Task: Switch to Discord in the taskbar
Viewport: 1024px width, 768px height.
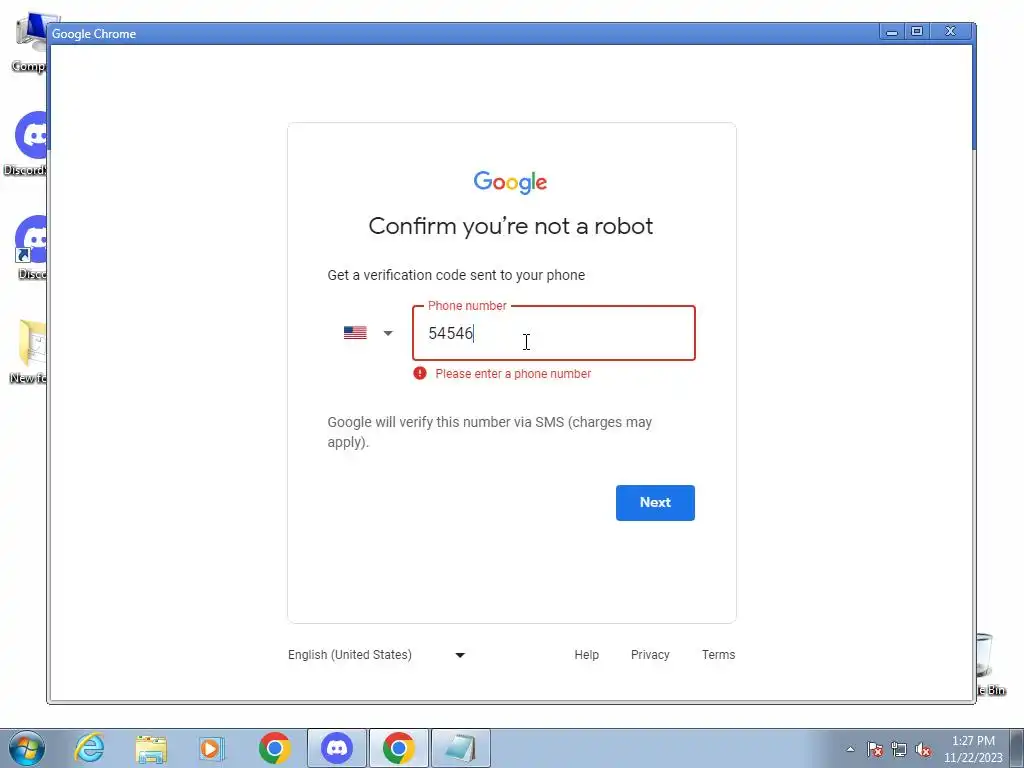Action: (337, 748)
